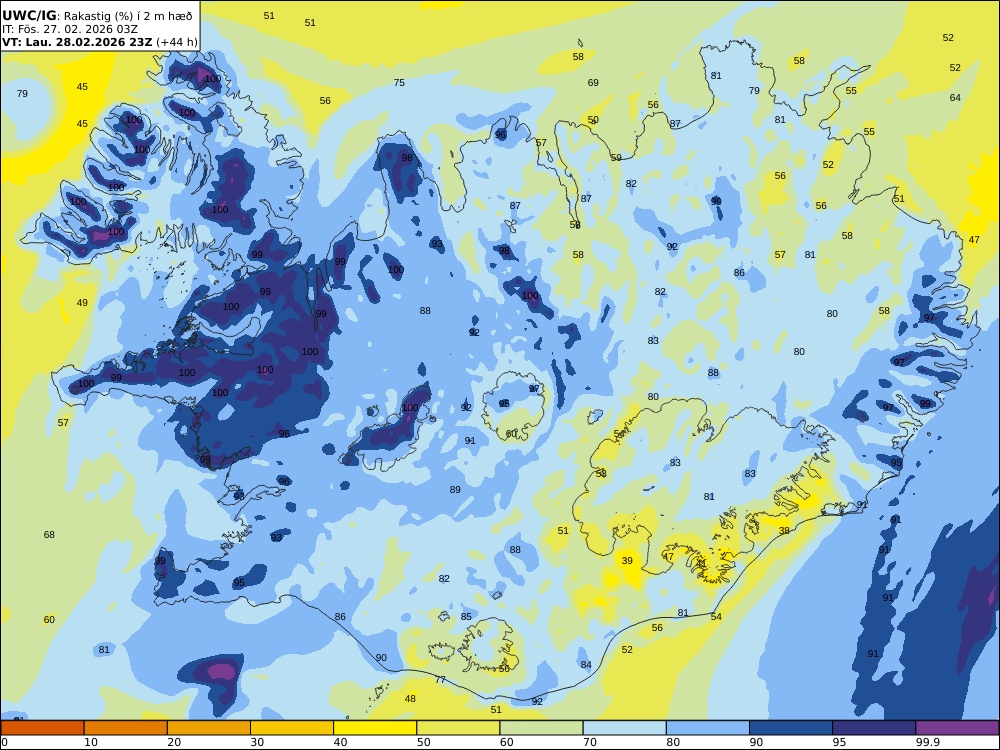Screen dimensions: 1000x750
Task: Click the 10–20 orange legend swatch
Action: coord(126,728)
